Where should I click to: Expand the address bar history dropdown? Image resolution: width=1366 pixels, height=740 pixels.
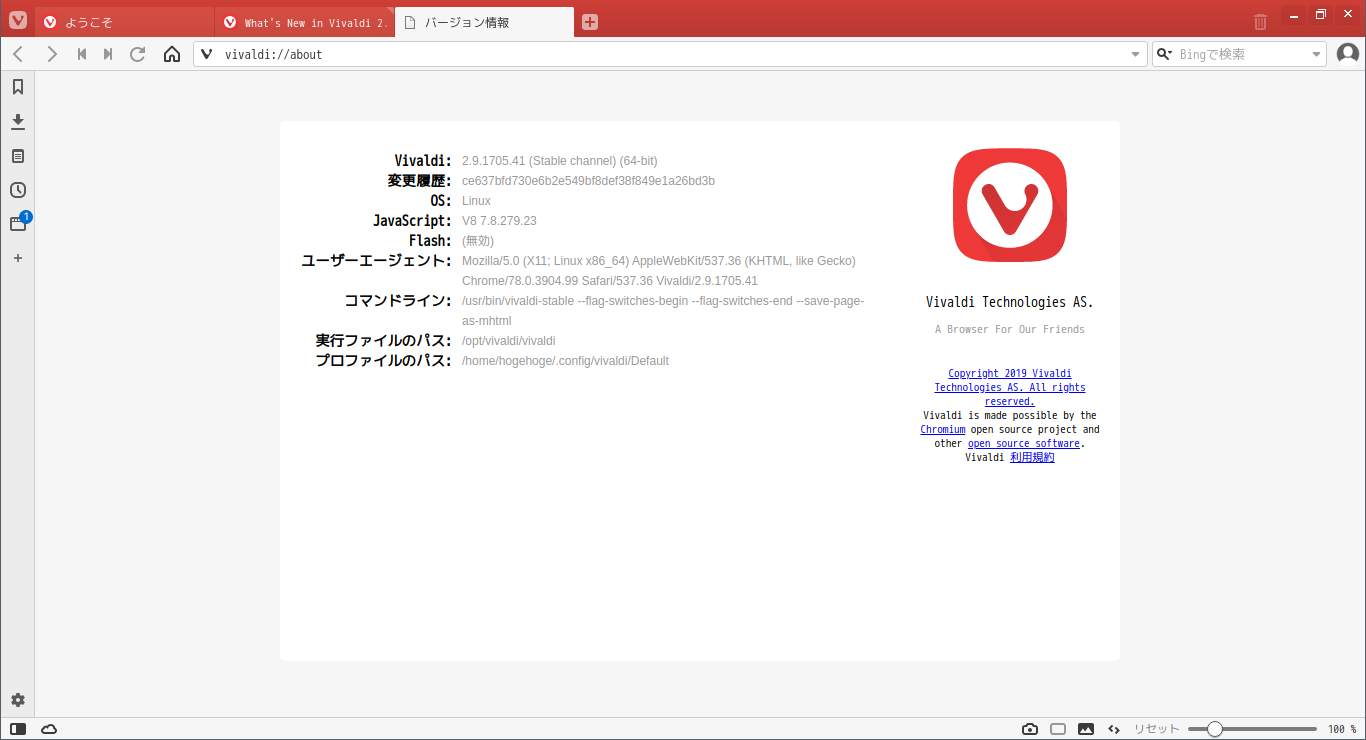point(1135,54)
